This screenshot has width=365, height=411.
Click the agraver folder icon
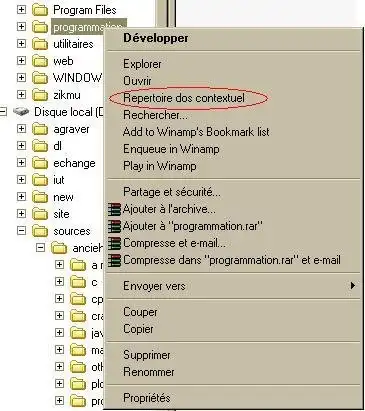40,129
